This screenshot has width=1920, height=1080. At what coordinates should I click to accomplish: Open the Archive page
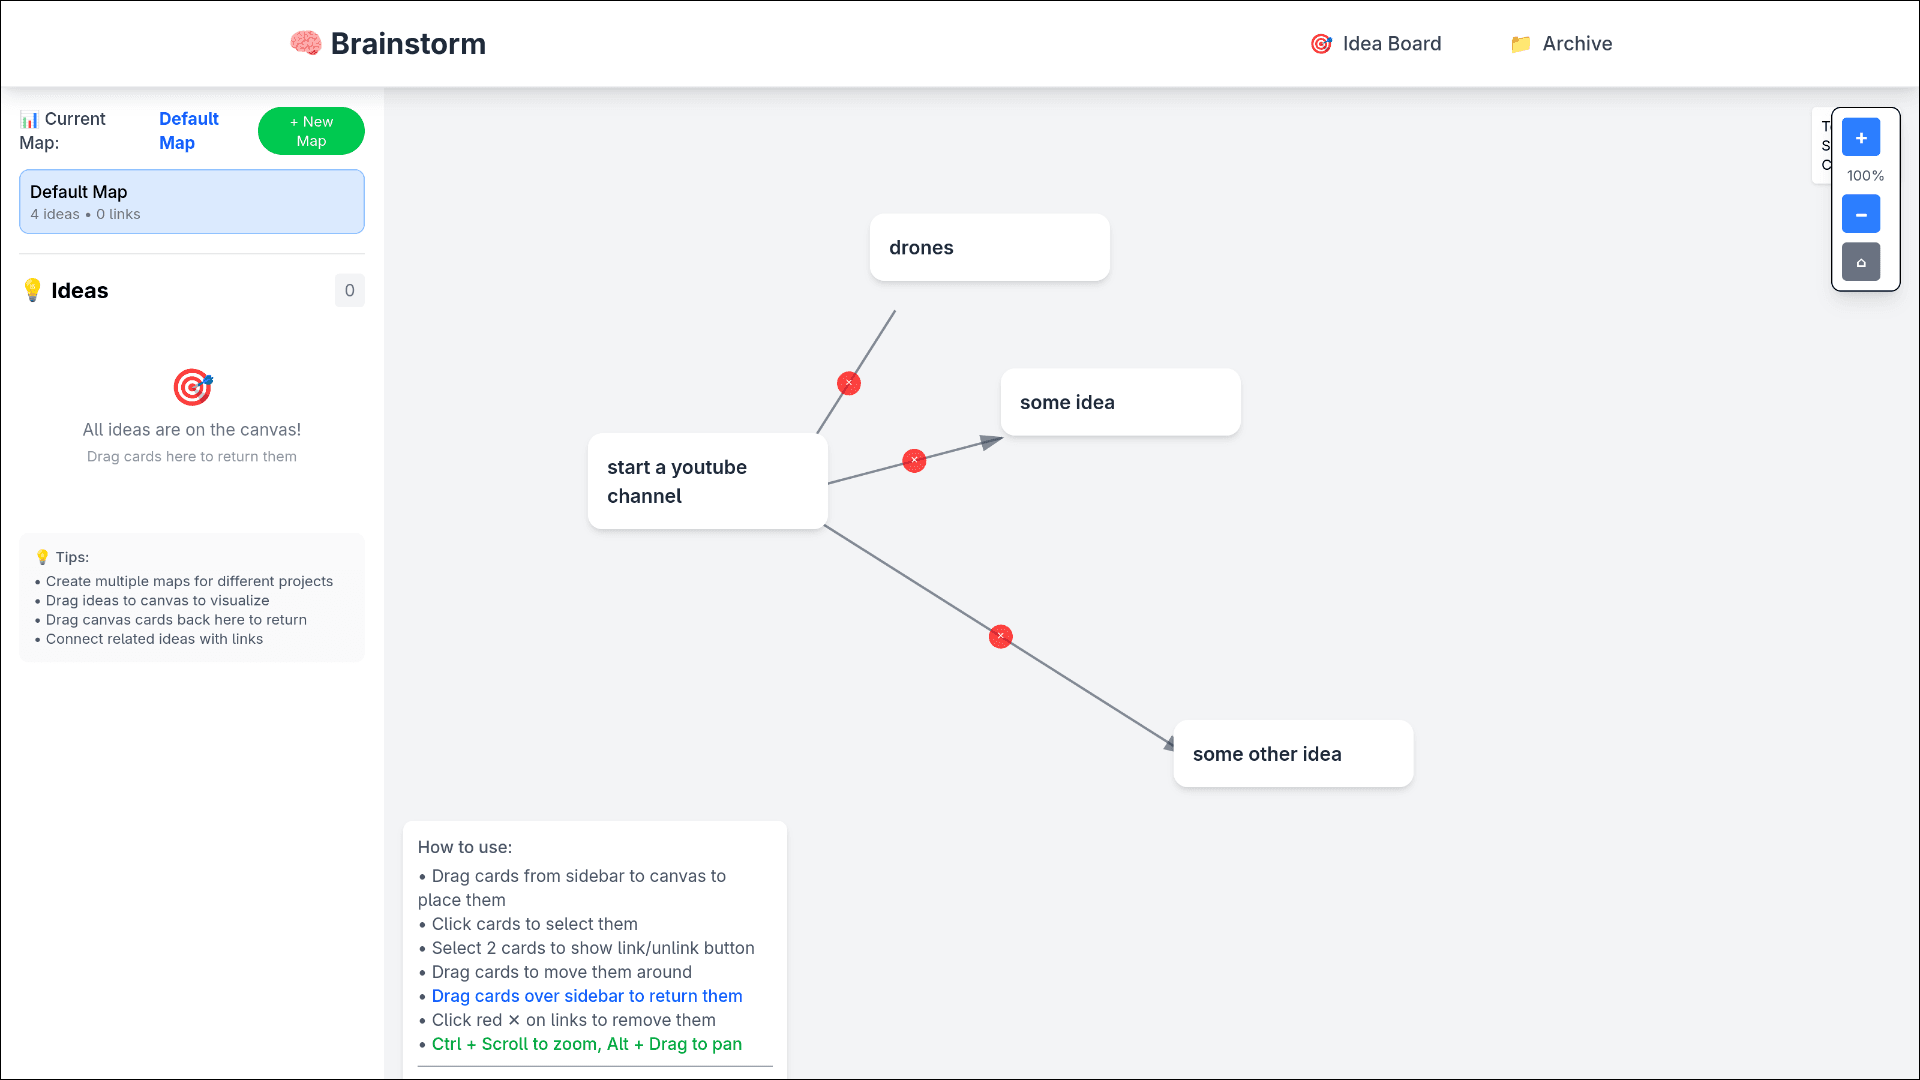pos(1576,43)
